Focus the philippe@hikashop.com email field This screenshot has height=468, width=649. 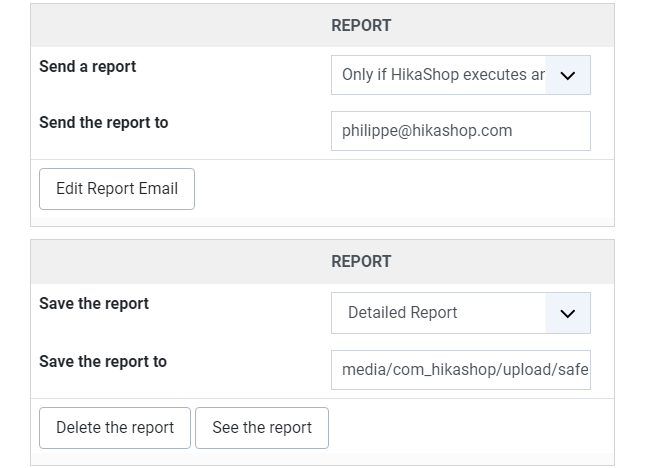coord(461,131)
